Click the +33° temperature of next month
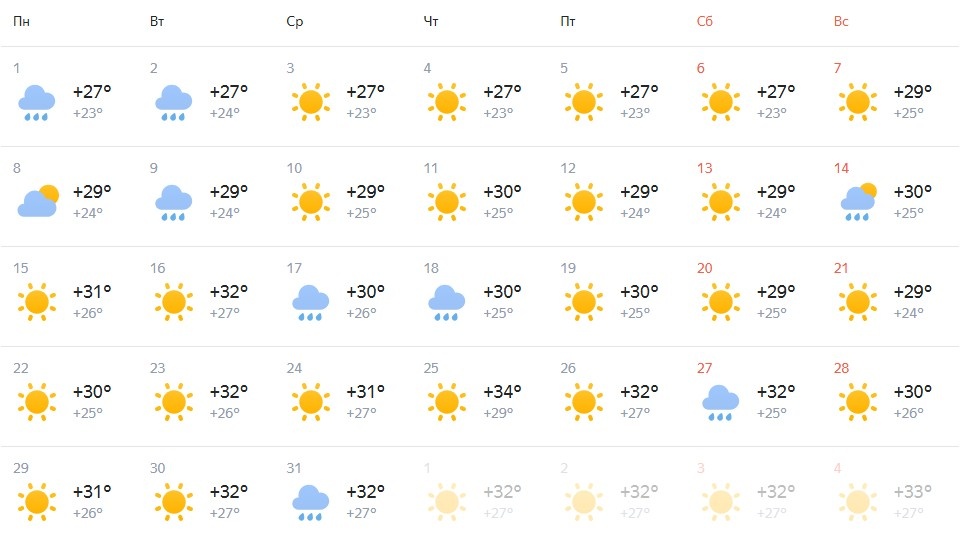 913,492
